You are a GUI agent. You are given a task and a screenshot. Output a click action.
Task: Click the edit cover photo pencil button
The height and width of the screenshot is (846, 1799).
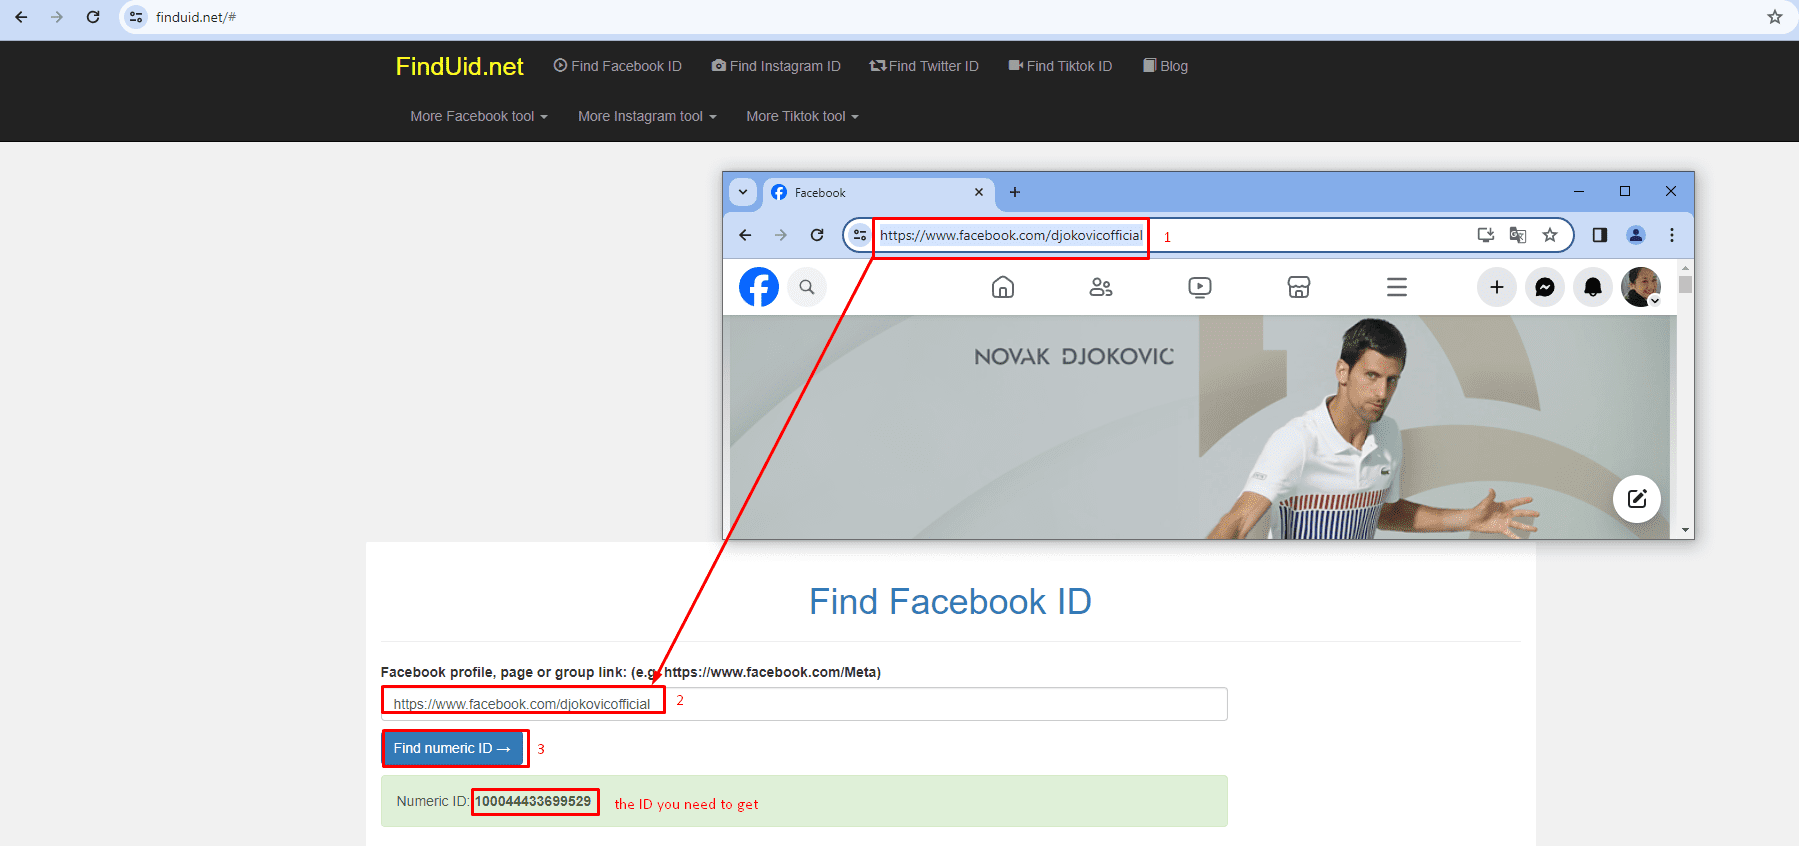[1637, 498]
